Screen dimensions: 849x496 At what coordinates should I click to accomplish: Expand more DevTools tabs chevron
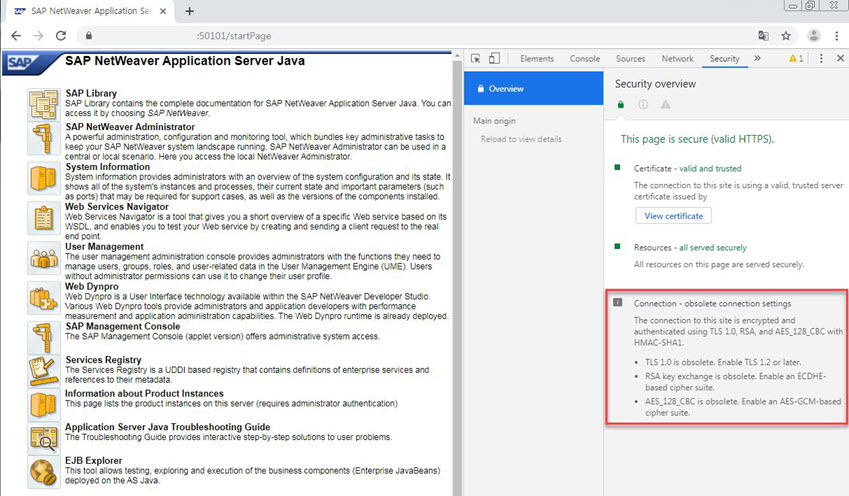click(x=757, y=58)
